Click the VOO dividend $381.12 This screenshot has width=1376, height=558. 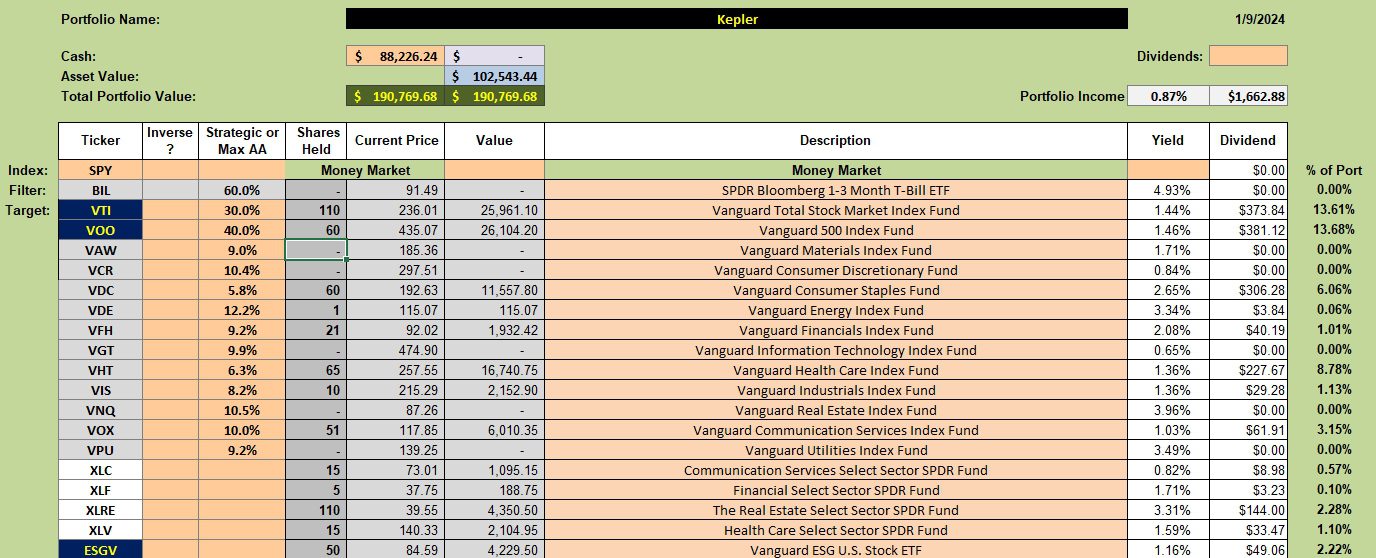pos(1248,230)
